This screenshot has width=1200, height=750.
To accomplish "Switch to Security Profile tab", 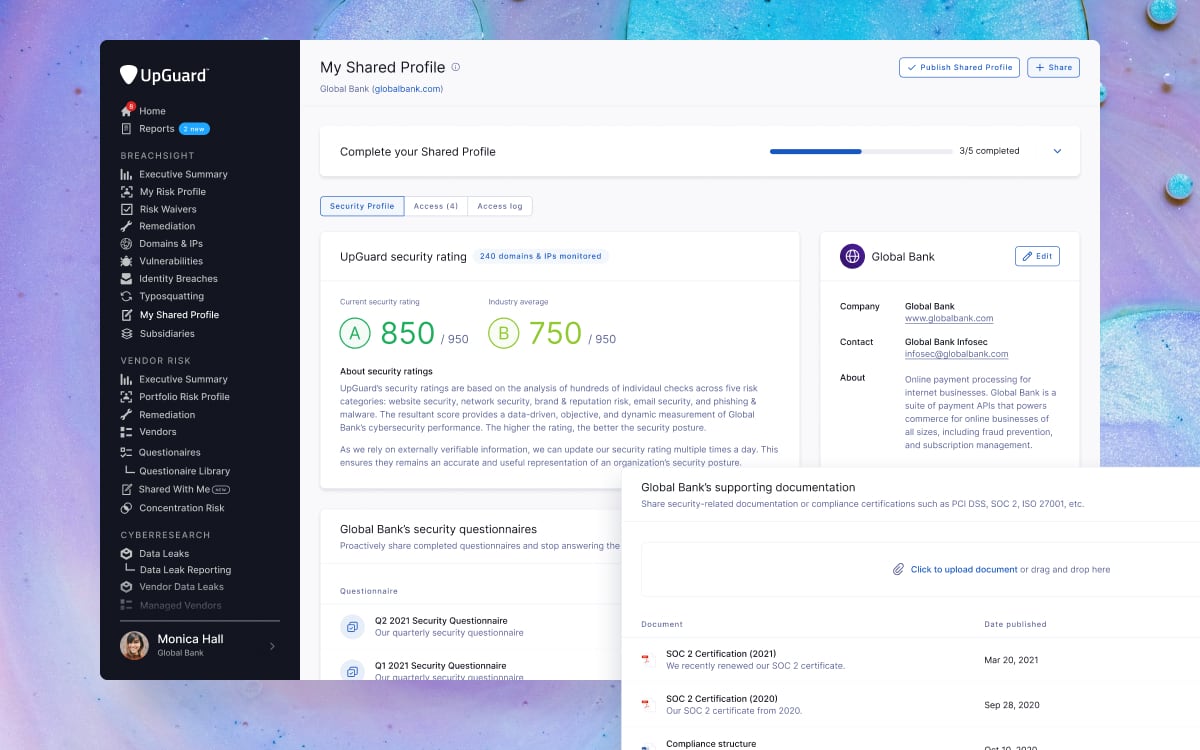I will pyautogui.click(x=362, y=206).
